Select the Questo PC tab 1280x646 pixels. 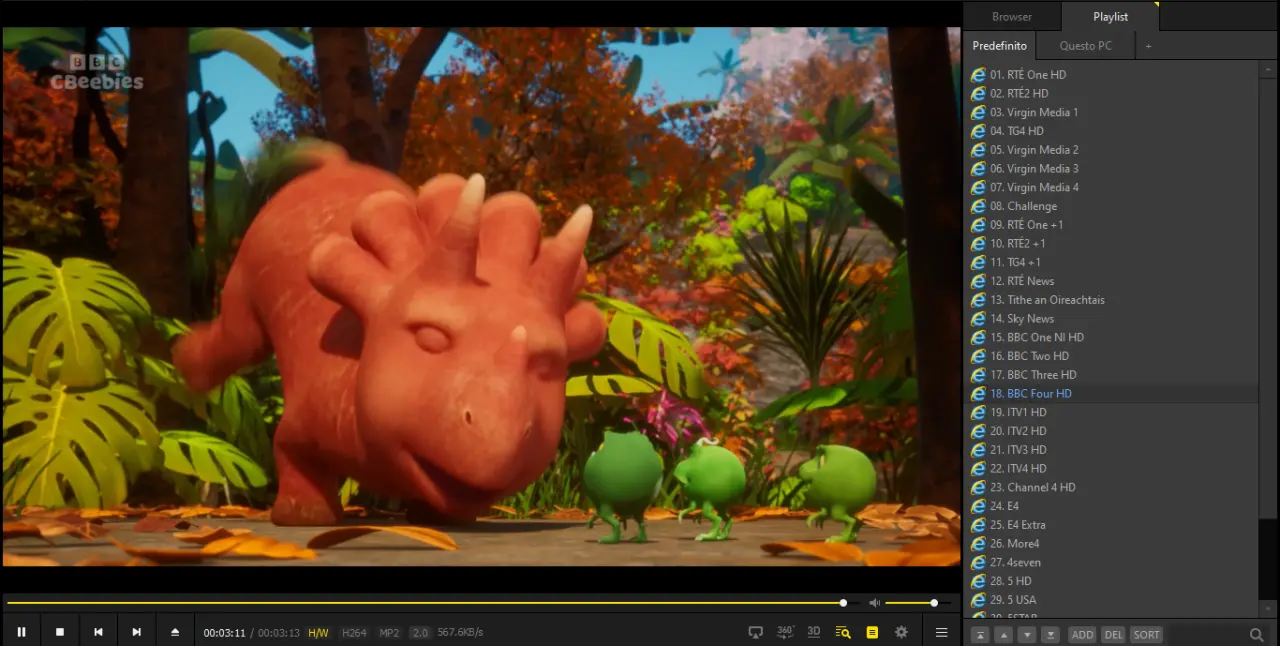coord(1085,46)
